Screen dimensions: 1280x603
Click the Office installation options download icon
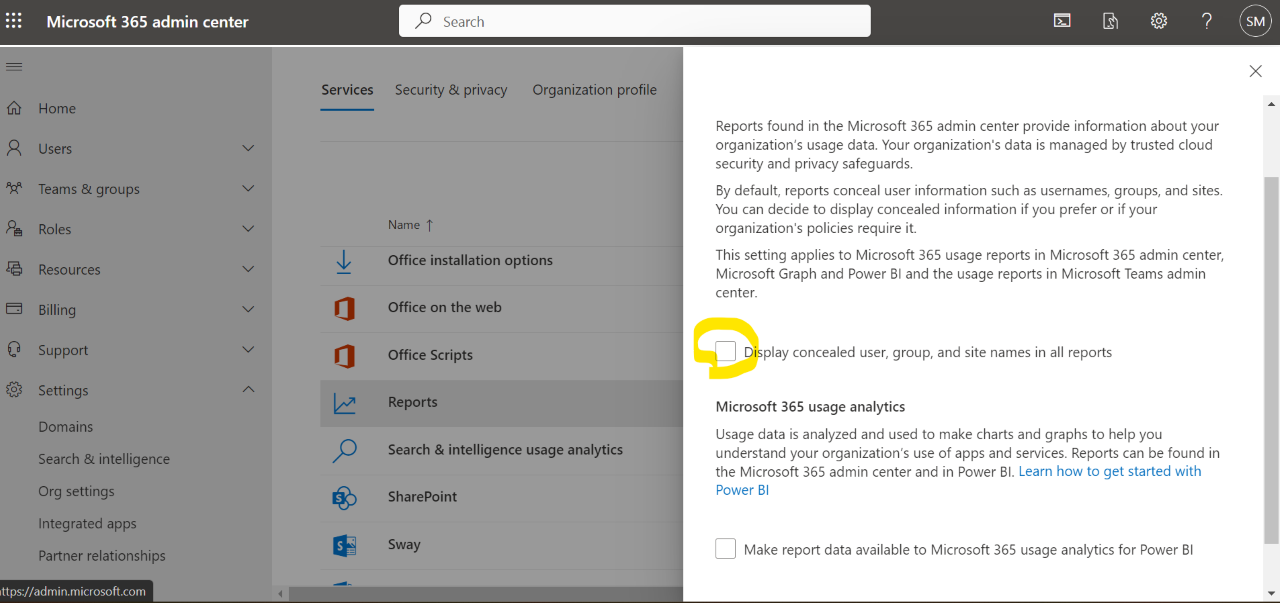[x=344, y=261]
